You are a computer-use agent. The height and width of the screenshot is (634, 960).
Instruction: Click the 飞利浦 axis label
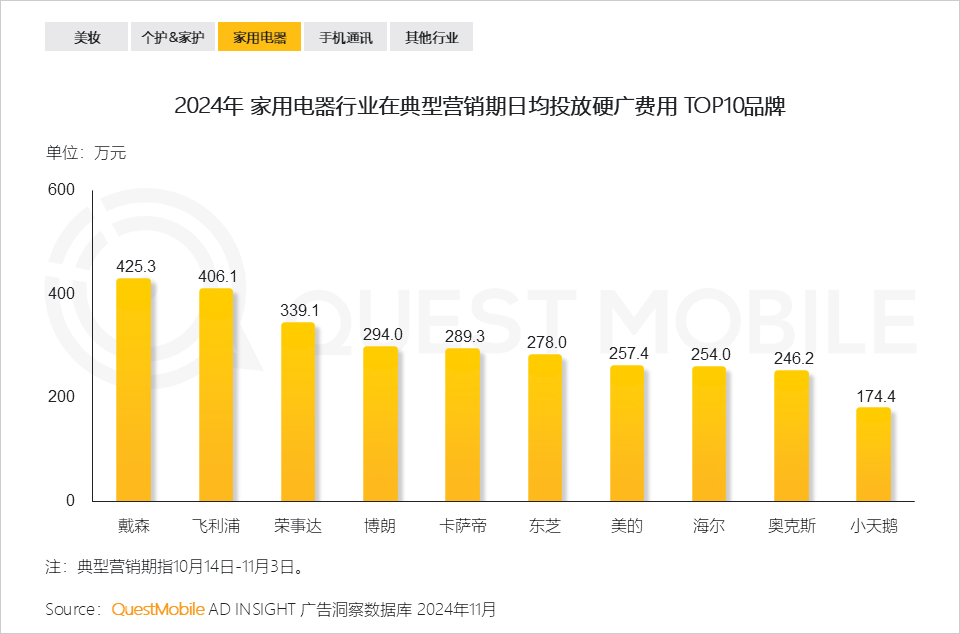coord(216,526)
